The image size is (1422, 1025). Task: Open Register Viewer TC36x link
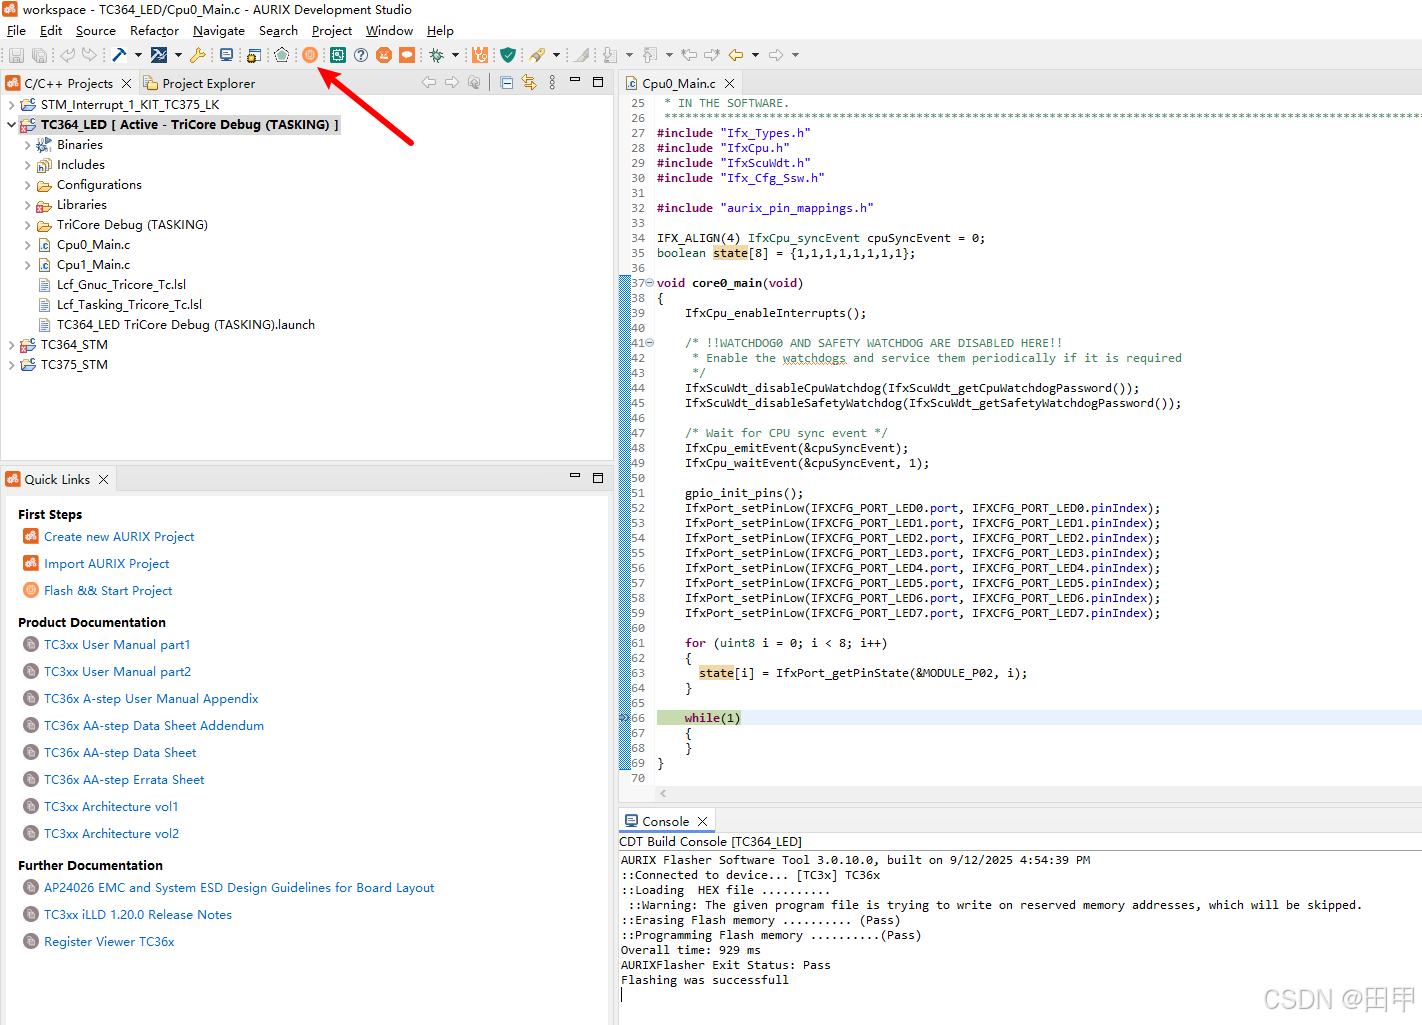click(x=109, y=942)
